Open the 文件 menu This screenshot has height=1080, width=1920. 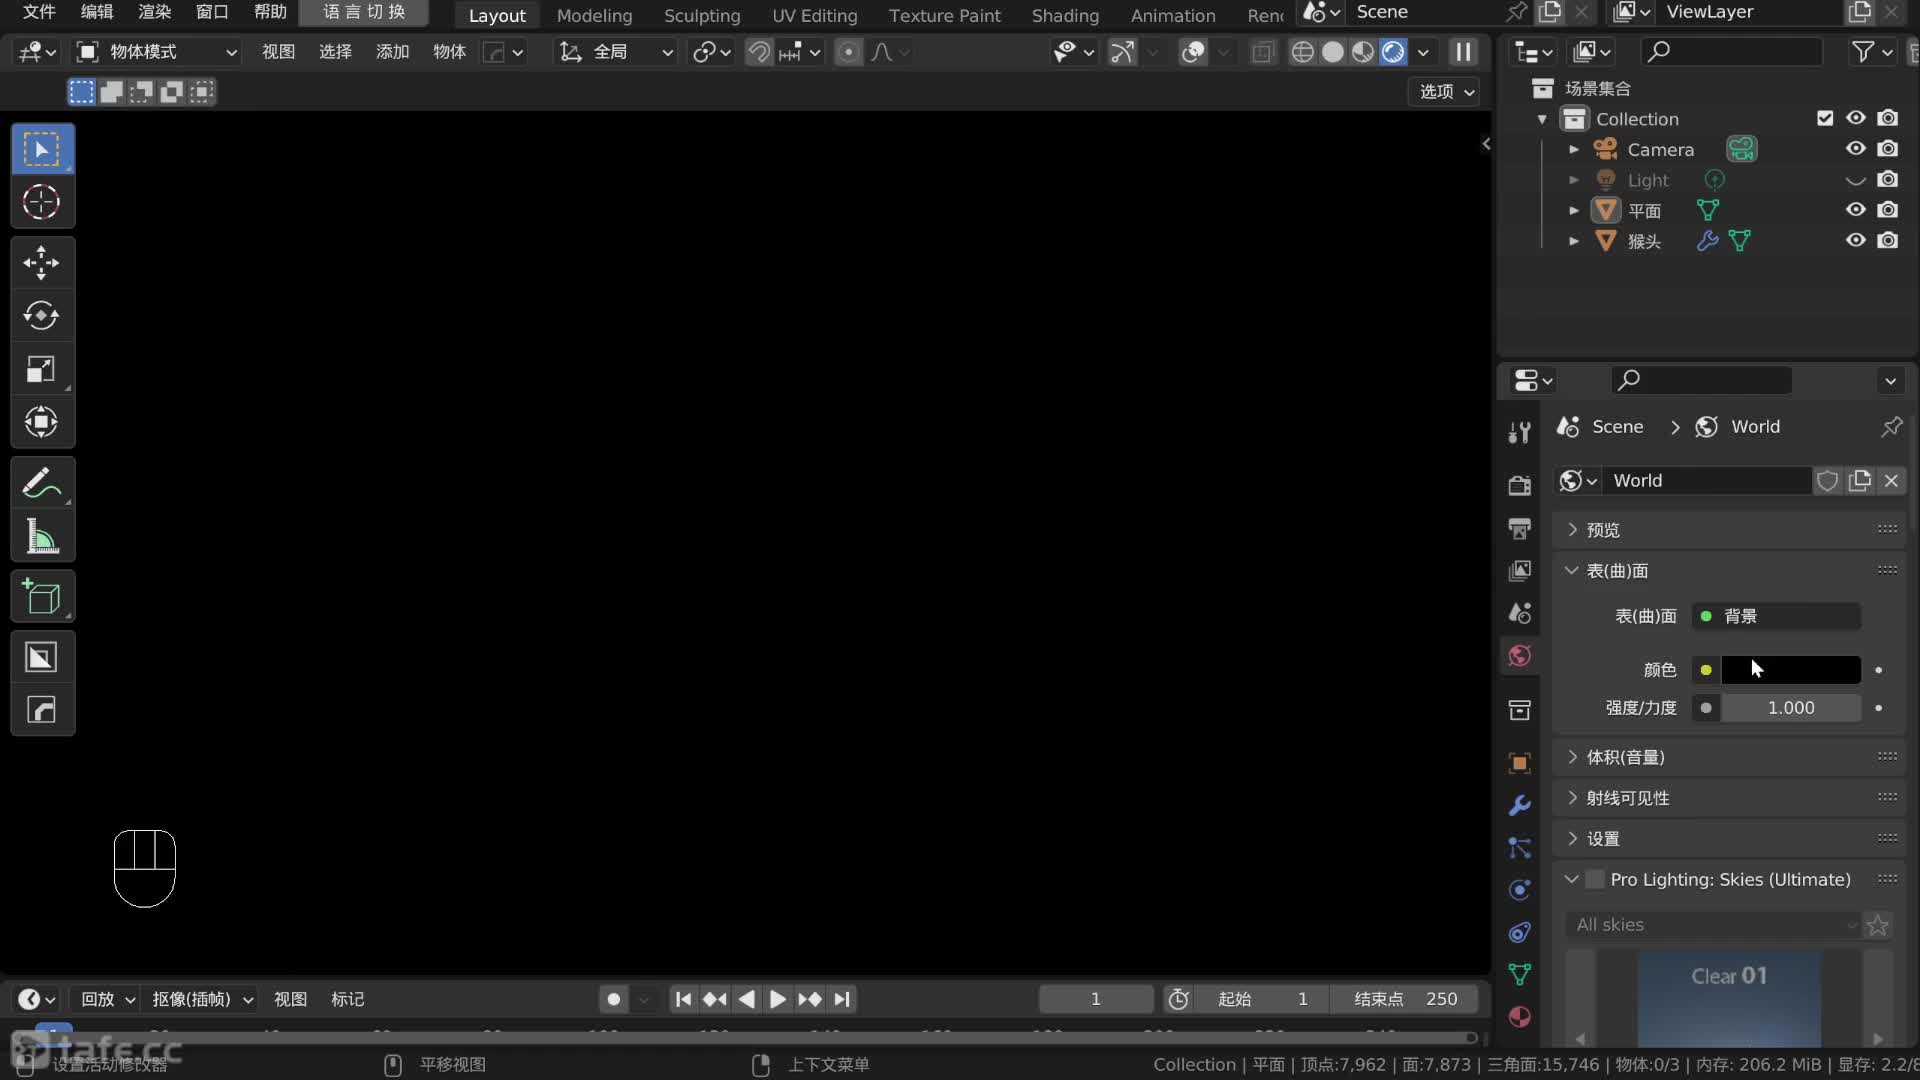[39, 12]
